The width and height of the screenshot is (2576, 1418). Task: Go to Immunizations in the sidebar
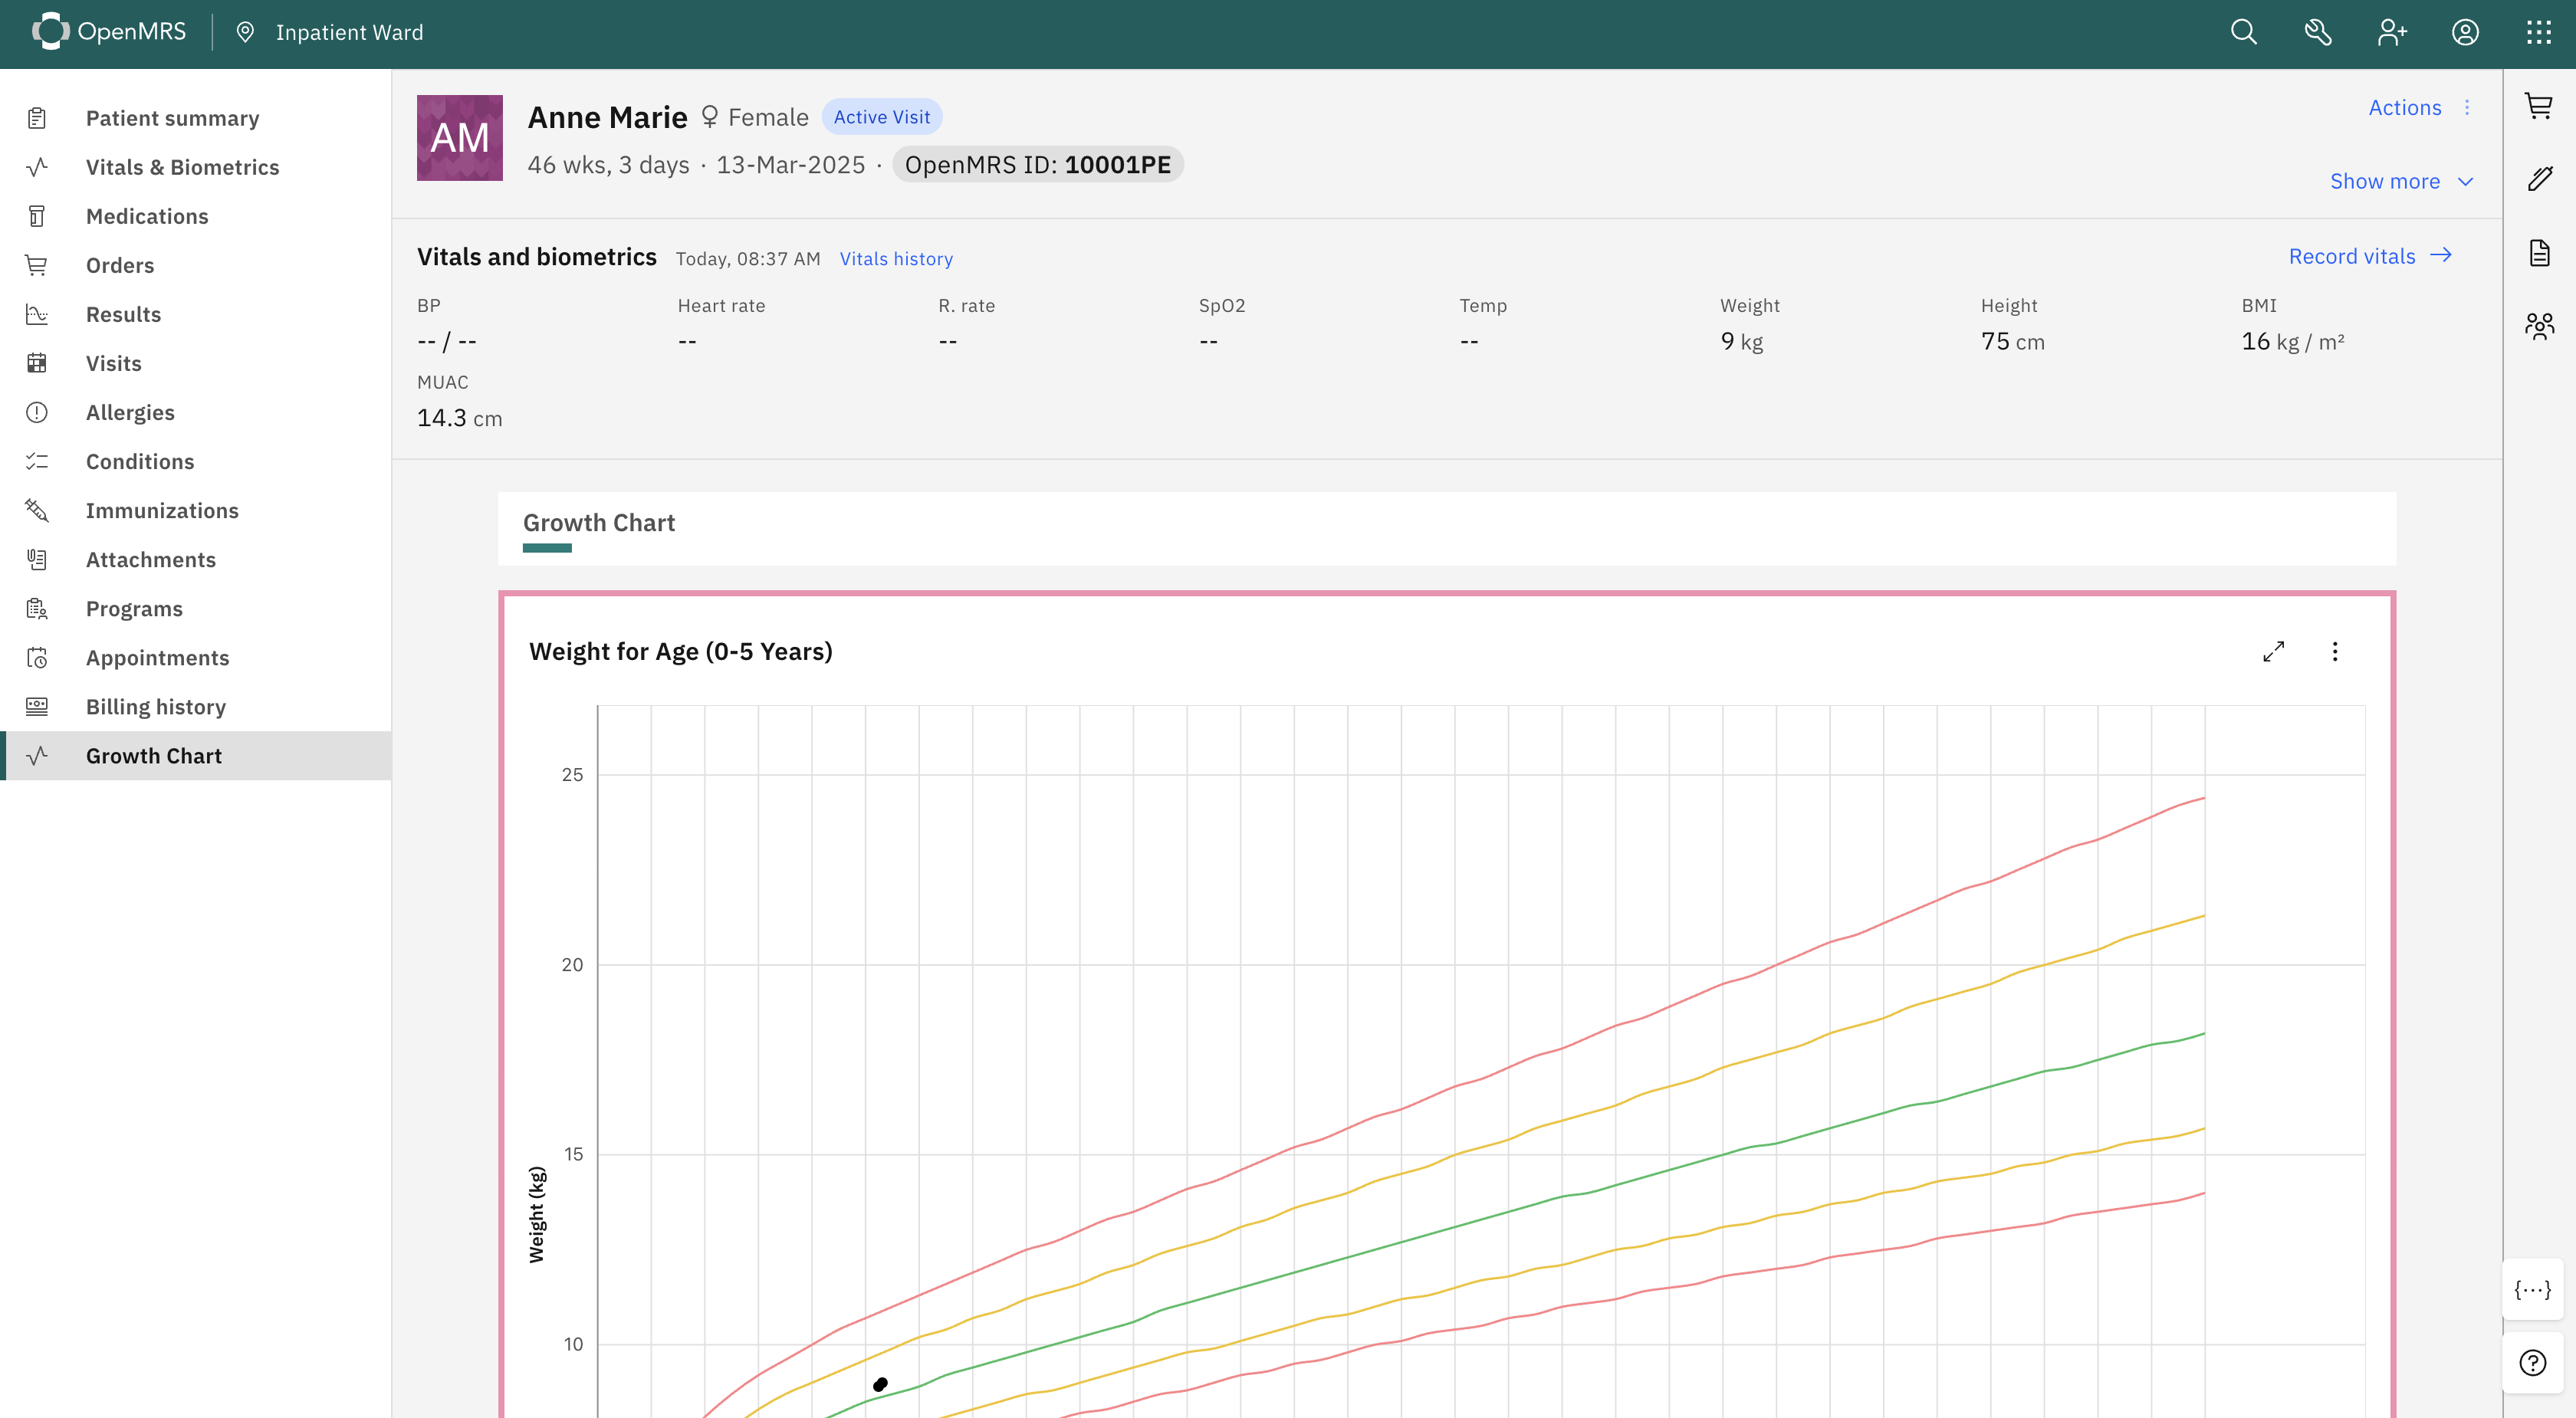162,511
